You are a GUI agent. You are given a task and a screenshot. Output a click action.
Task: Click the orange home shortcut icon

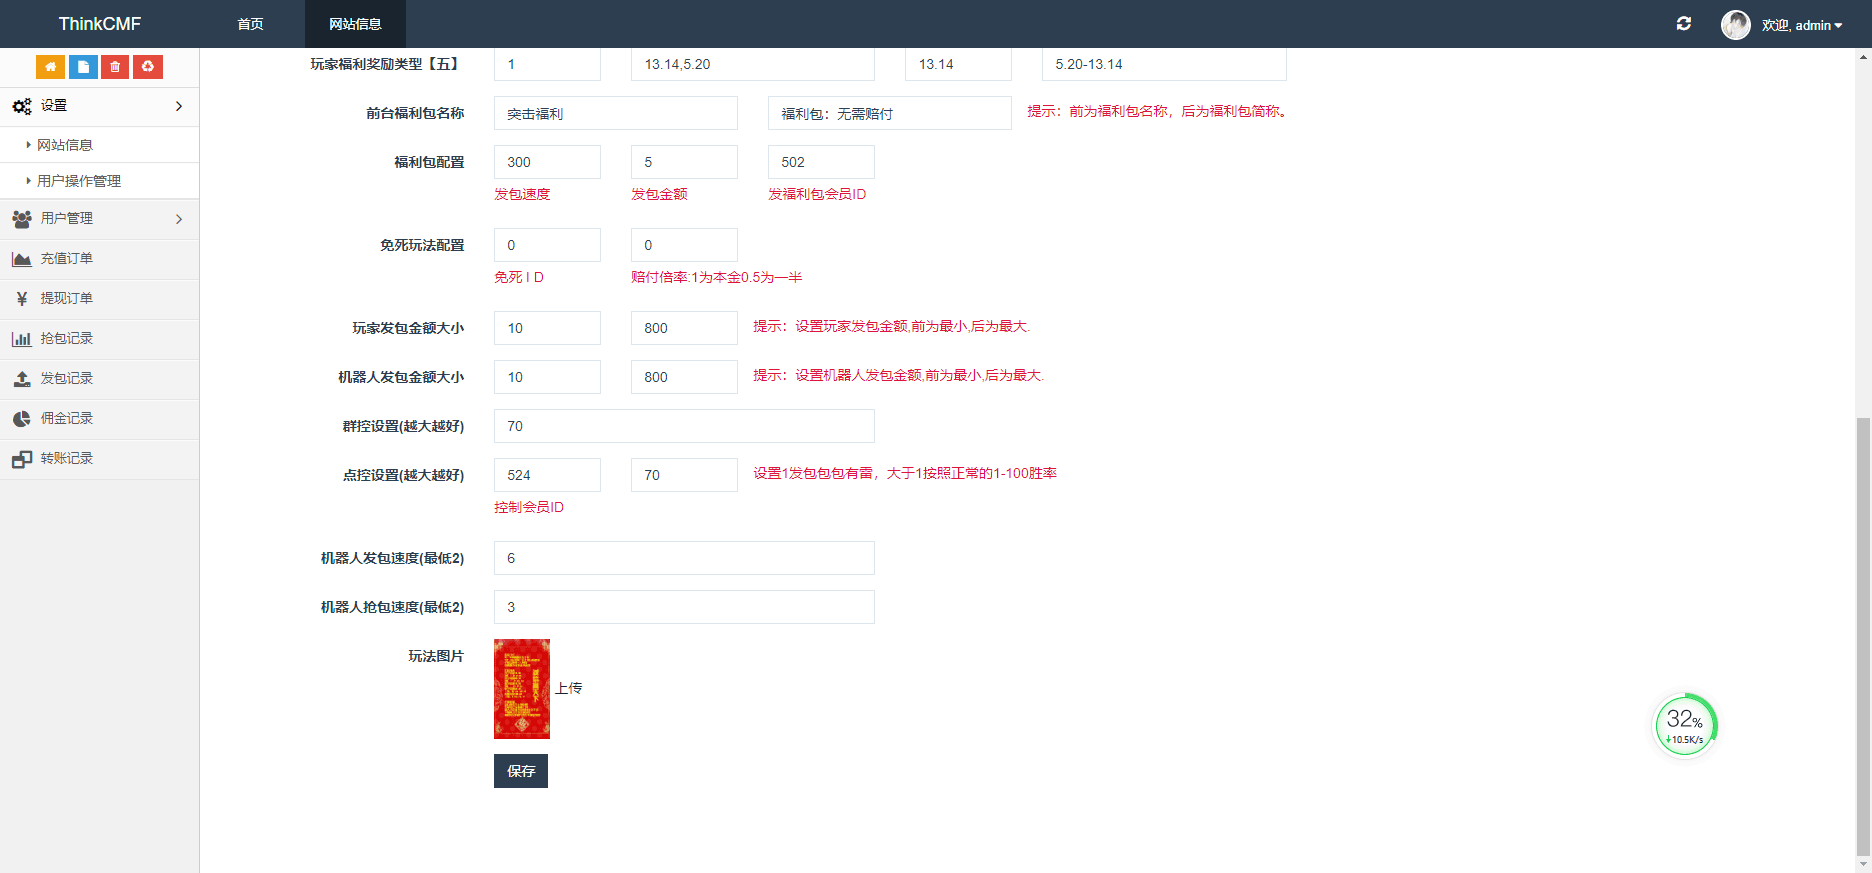pos(50,67)
